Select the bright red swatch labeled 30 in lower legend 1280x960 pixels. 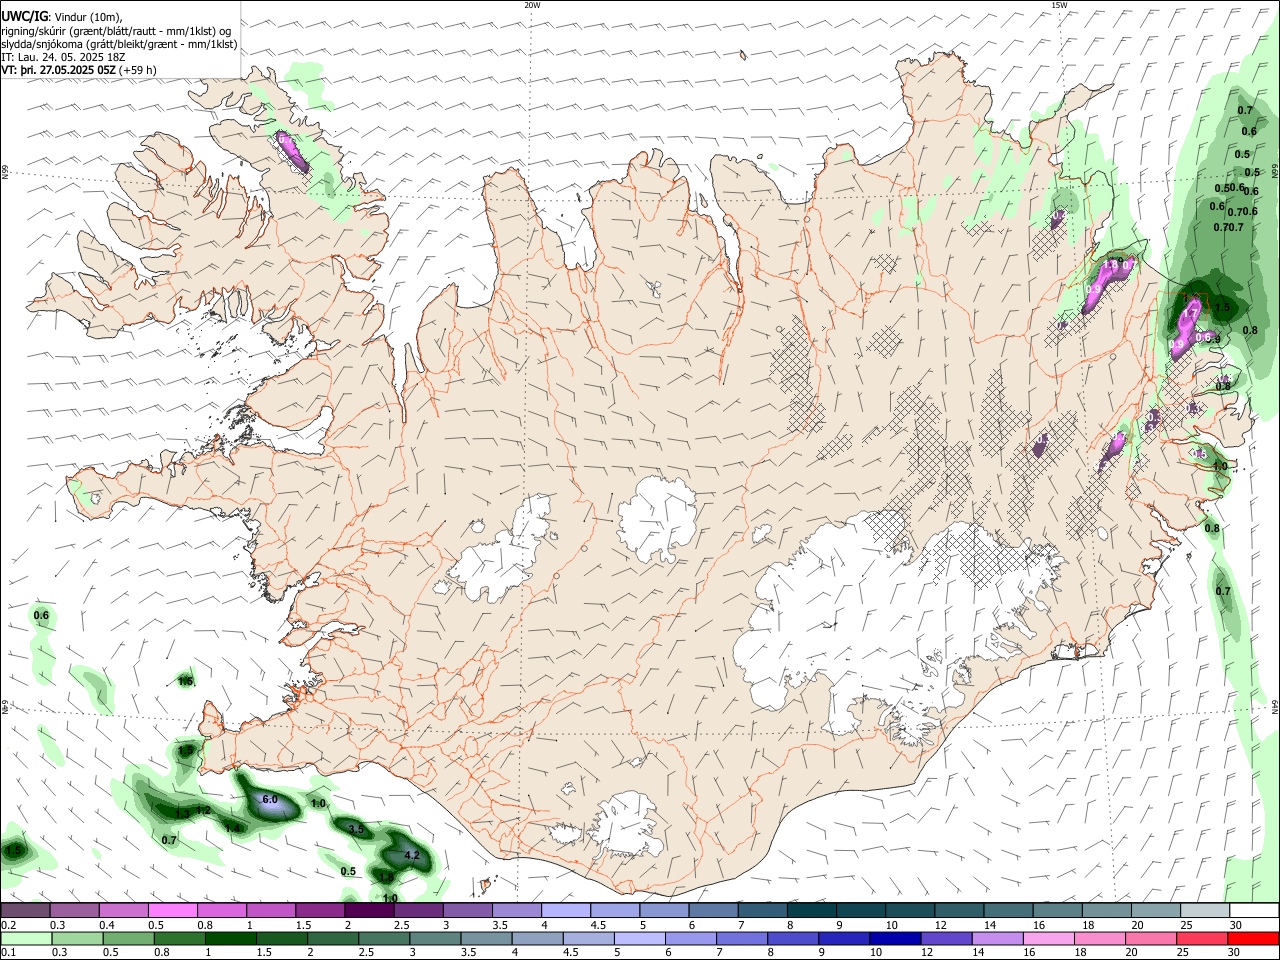[1253, 938]
